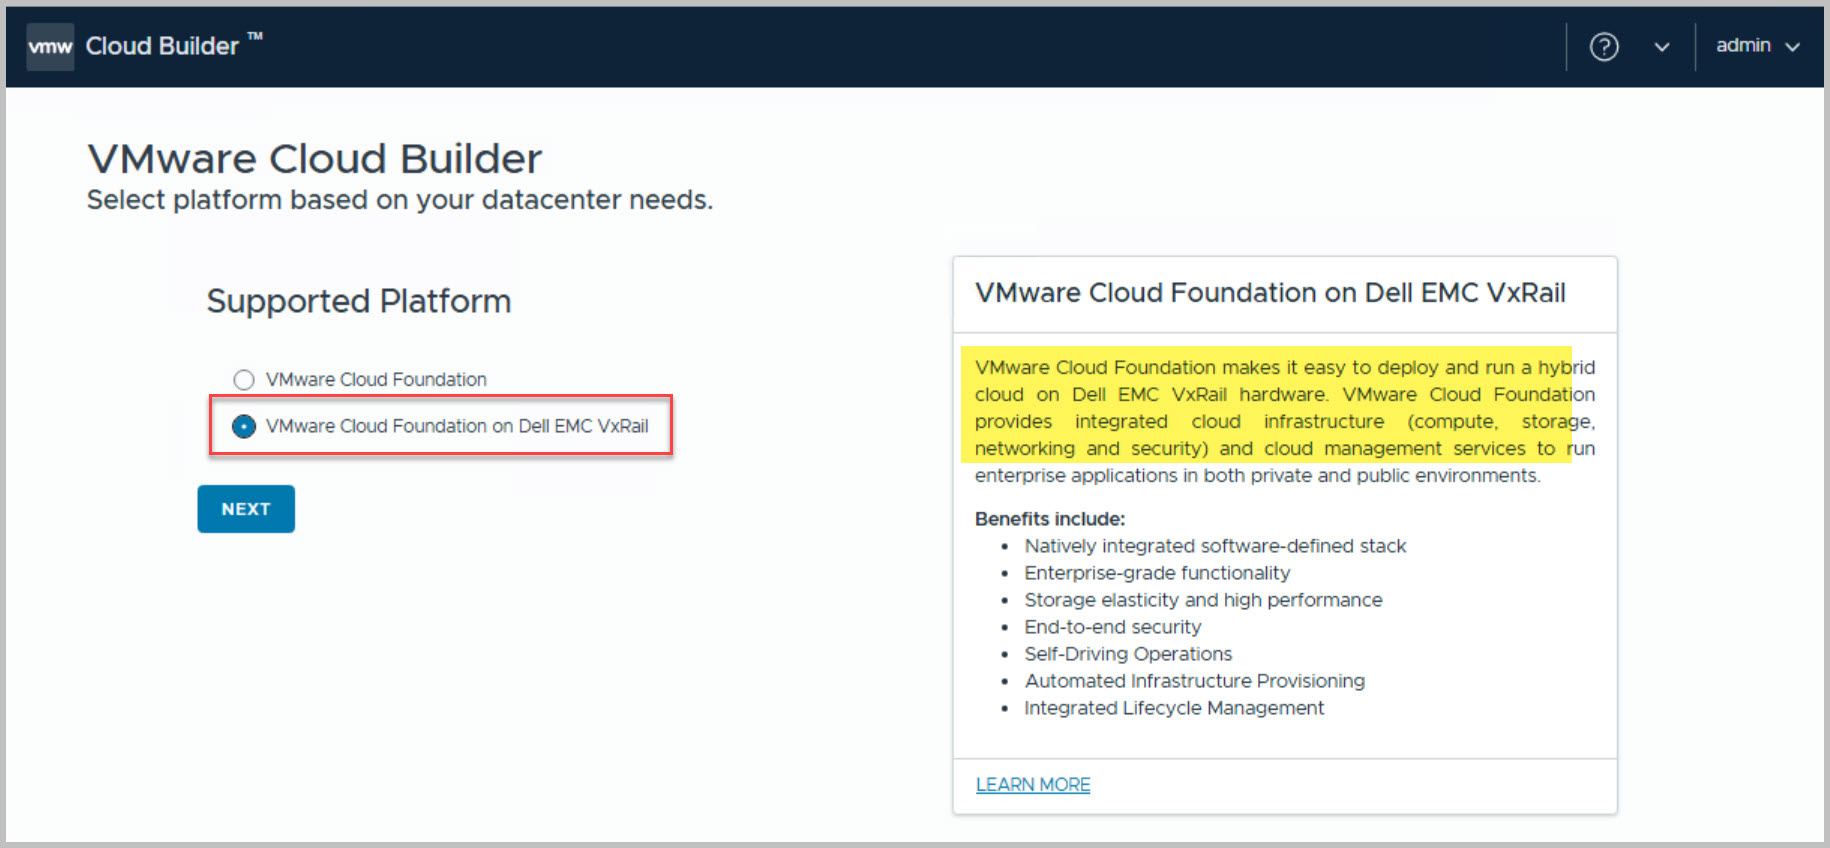Screen dimensions: 1830x848
Task: Expand the chevron next to admin
Action: coord(1793,47)
